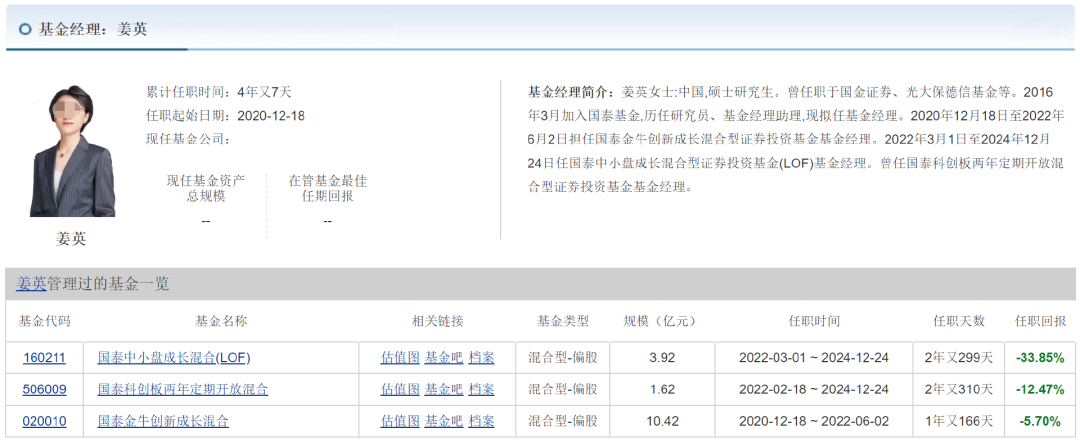Image resolution: width=1080 pixels, height=442 pixels.
Task: Open 国泰科创板两年定期开放混合 fund page
Action: (x=183, y=390)
